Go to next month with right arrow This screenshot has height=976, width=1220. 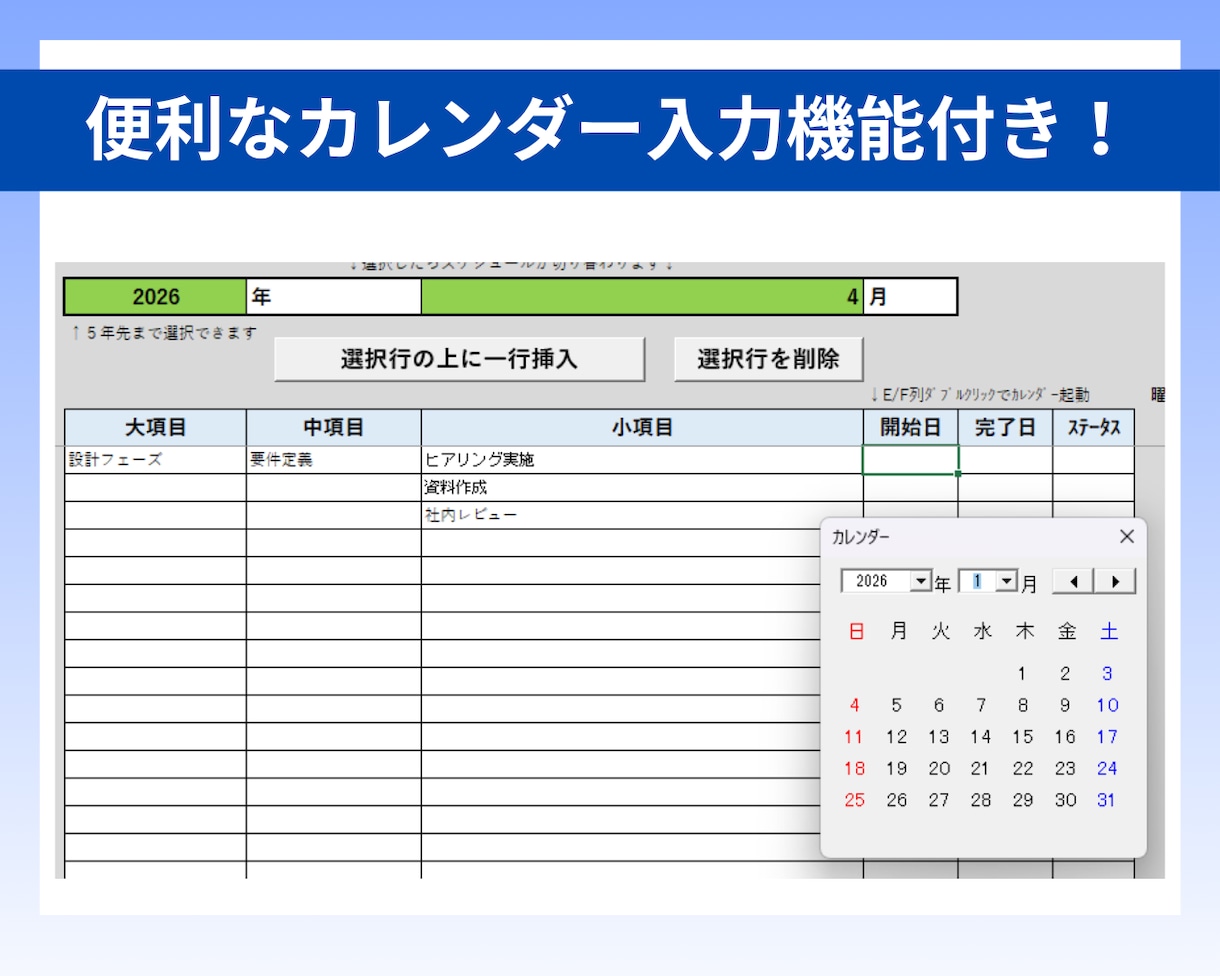point(1115,581)
